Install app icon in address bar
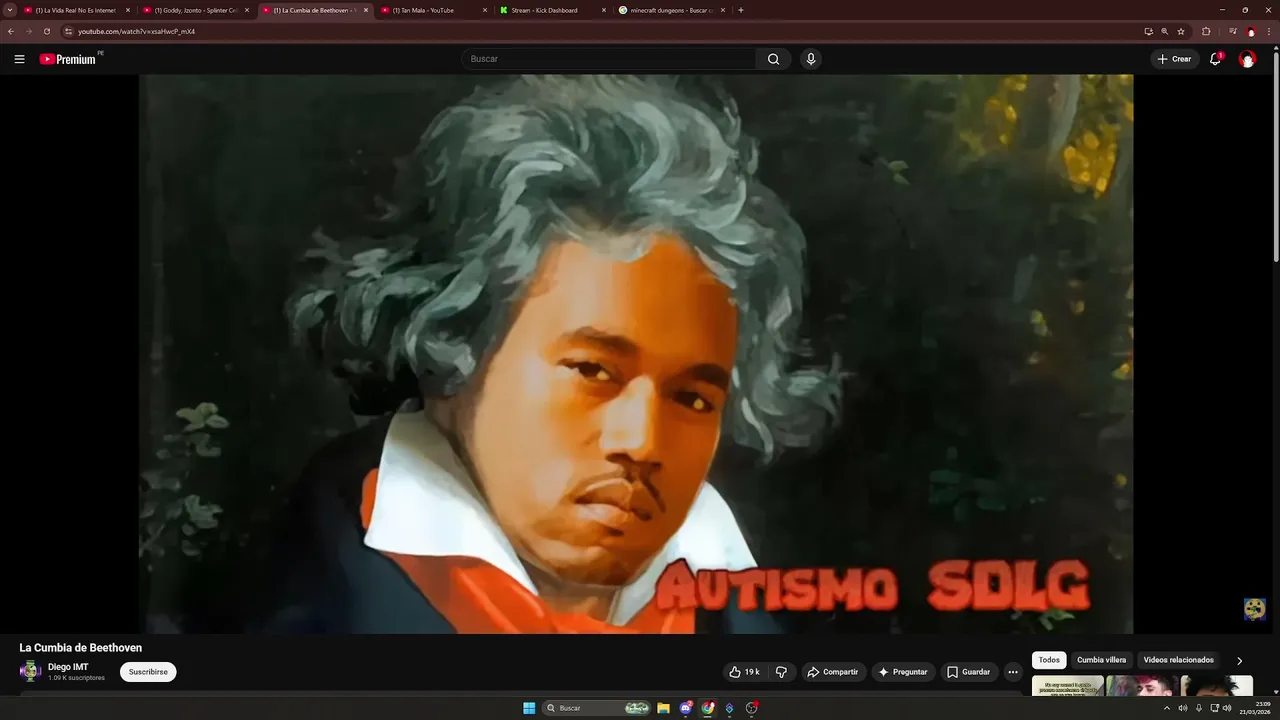Image resolution: width=1280 pixels, height=720 pixels. [1148, 31]
